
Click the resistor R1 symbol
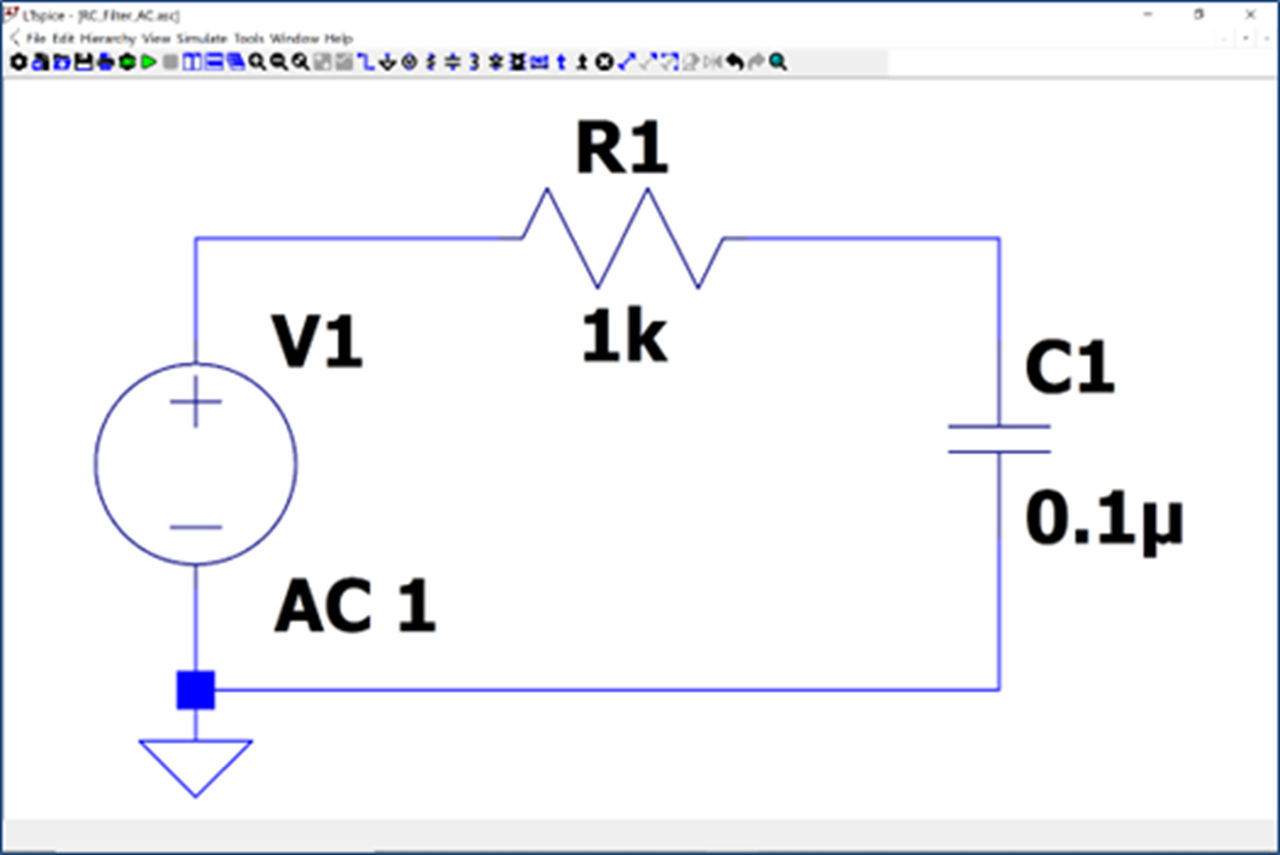click(x=622, y=238)
